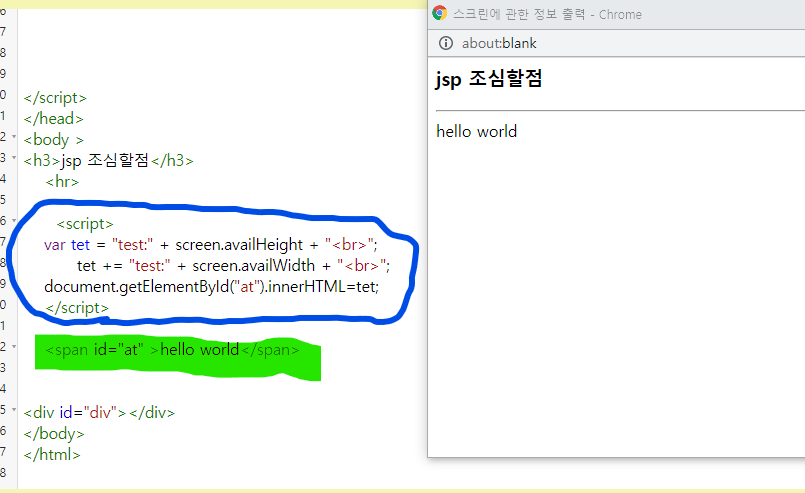The width and height of the screenshot is (805, 493).
Task: Click the <h3>jsp 조심할점</h3> code line
Action: [x=108, y=161]
